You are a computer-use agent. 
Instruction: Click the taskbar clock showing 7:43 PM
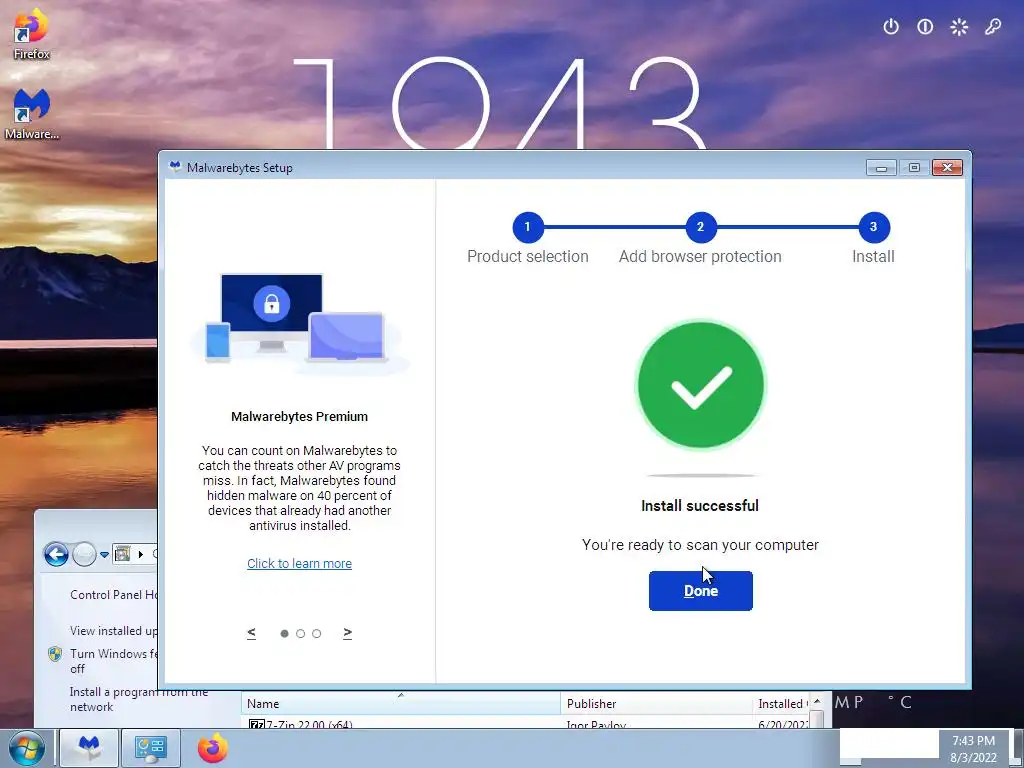coord(973,748)
